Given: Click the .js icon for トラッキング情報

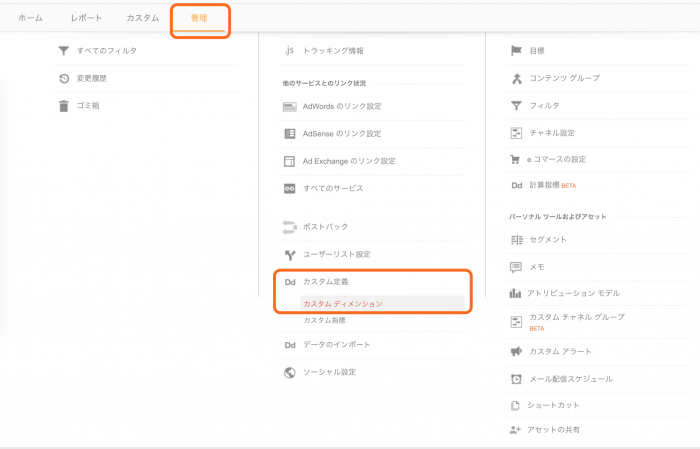Looking at the screenshot, I should [x=288, y=50].
